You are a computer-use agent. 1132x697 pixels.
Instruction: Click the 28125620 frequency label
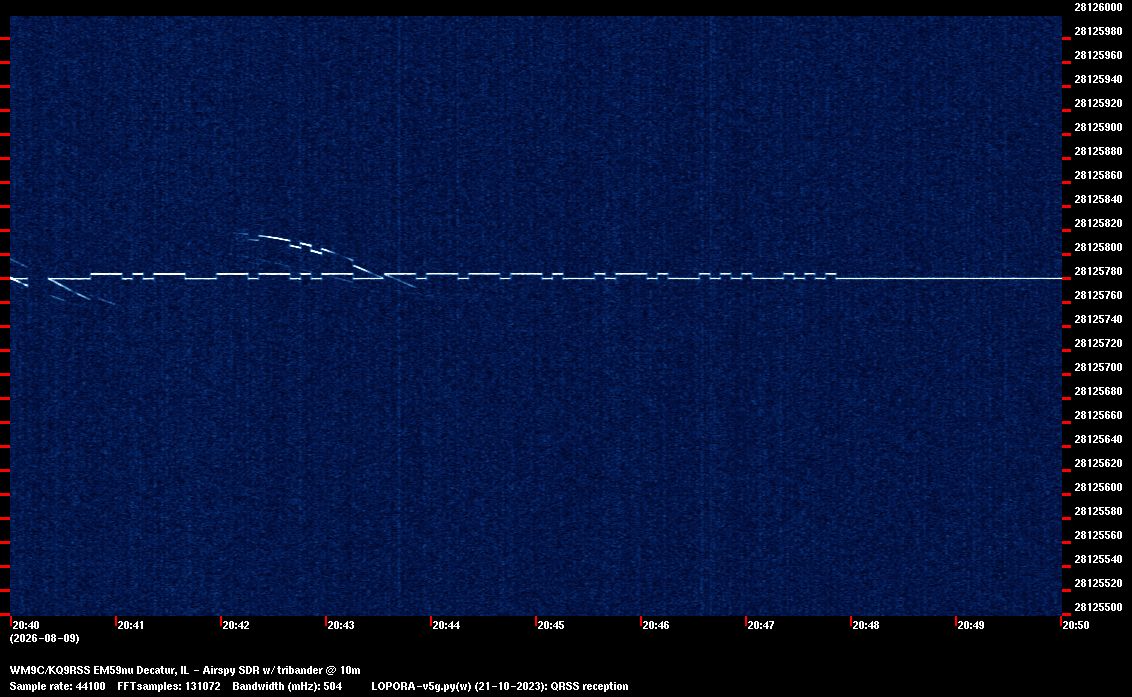click(1098, 463)
